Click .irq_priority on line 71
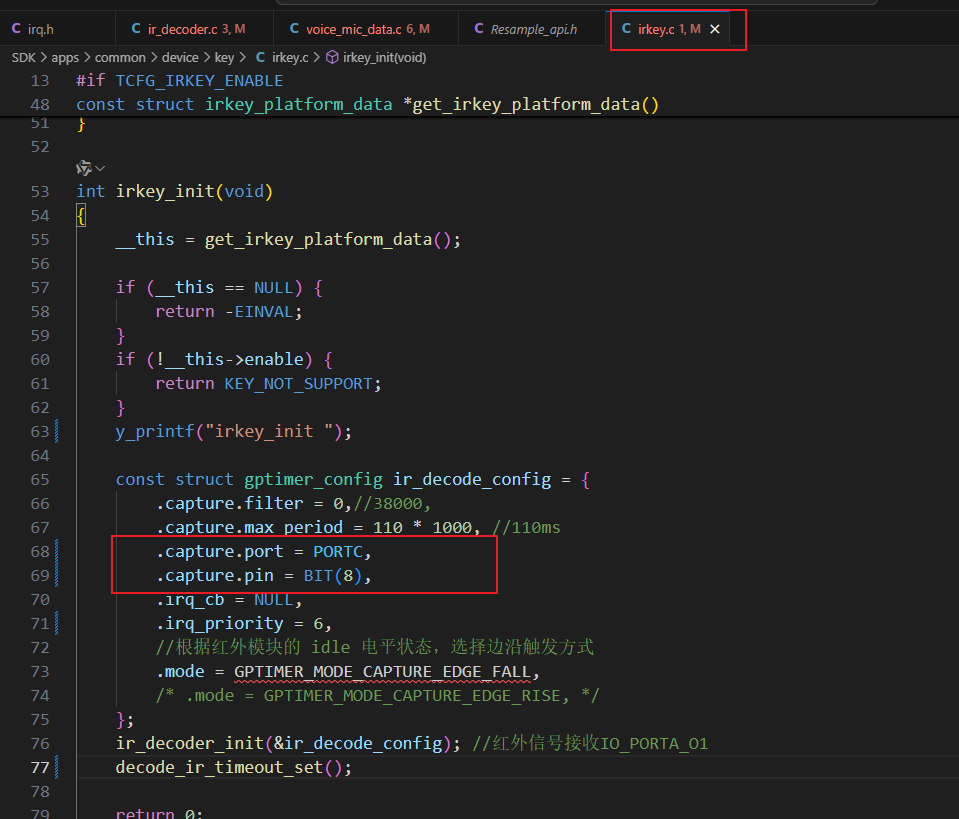959x819 pixels. pyautogui.click(x=220, y=624)
